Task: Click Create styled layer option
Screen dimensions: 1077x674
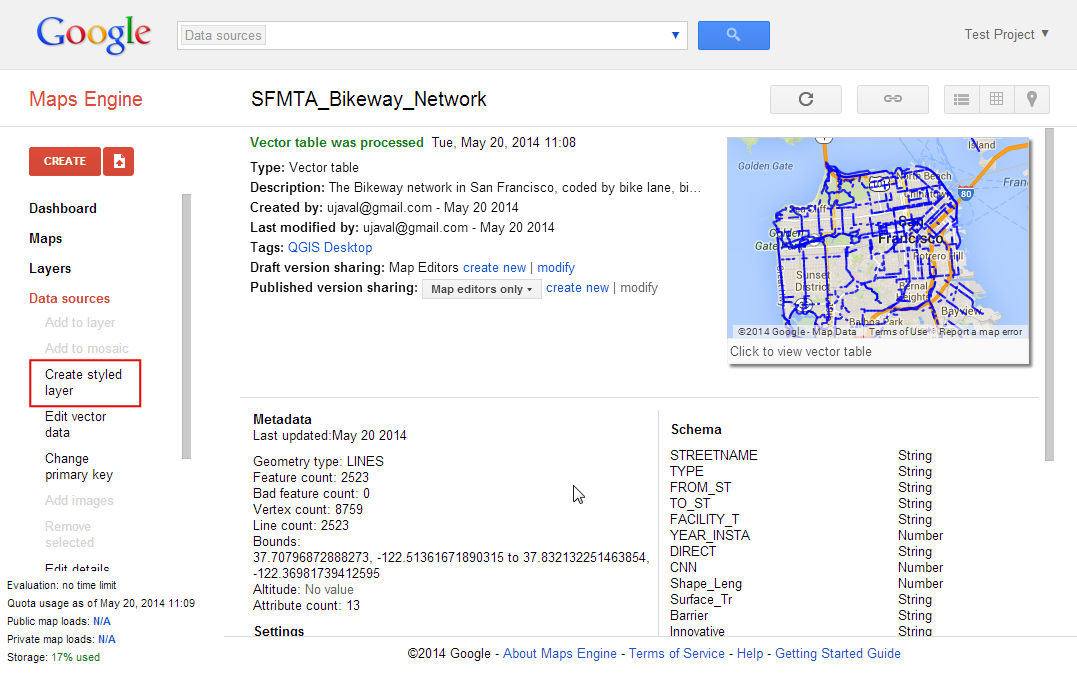Action: pyautogui.click(x=84, y=382)
